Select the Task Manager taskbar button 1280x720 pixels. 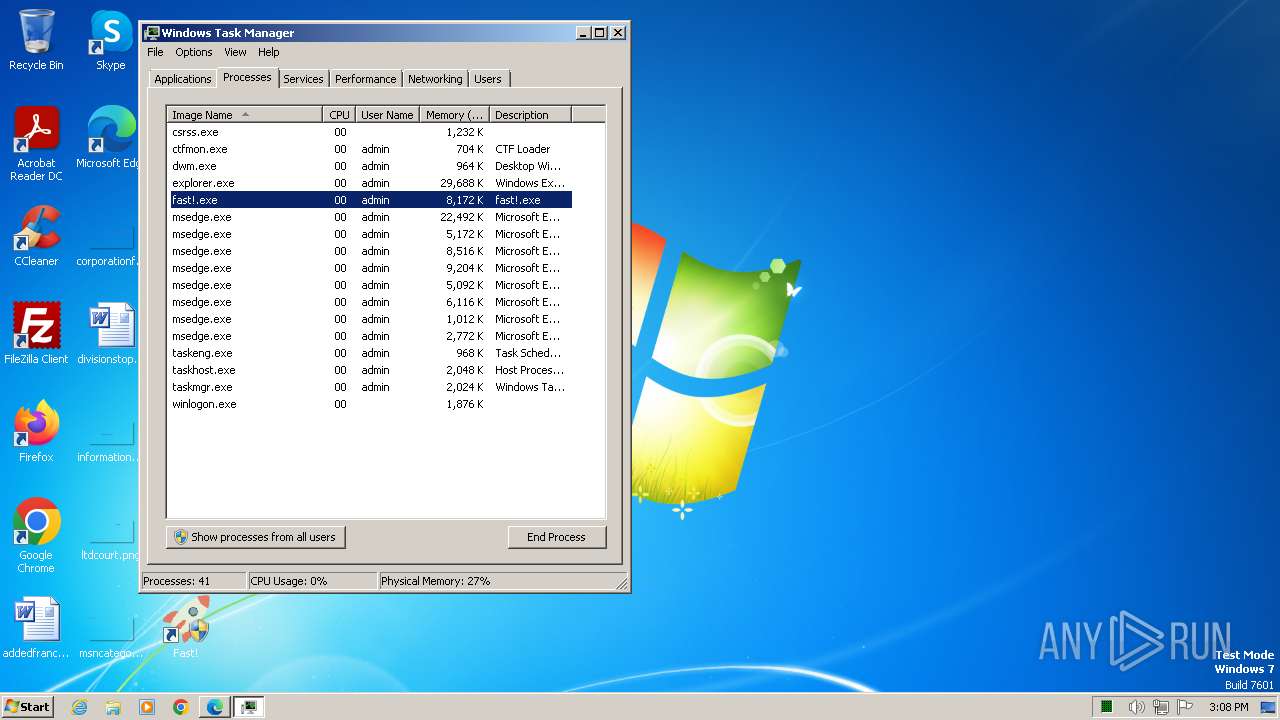[249, 707]
